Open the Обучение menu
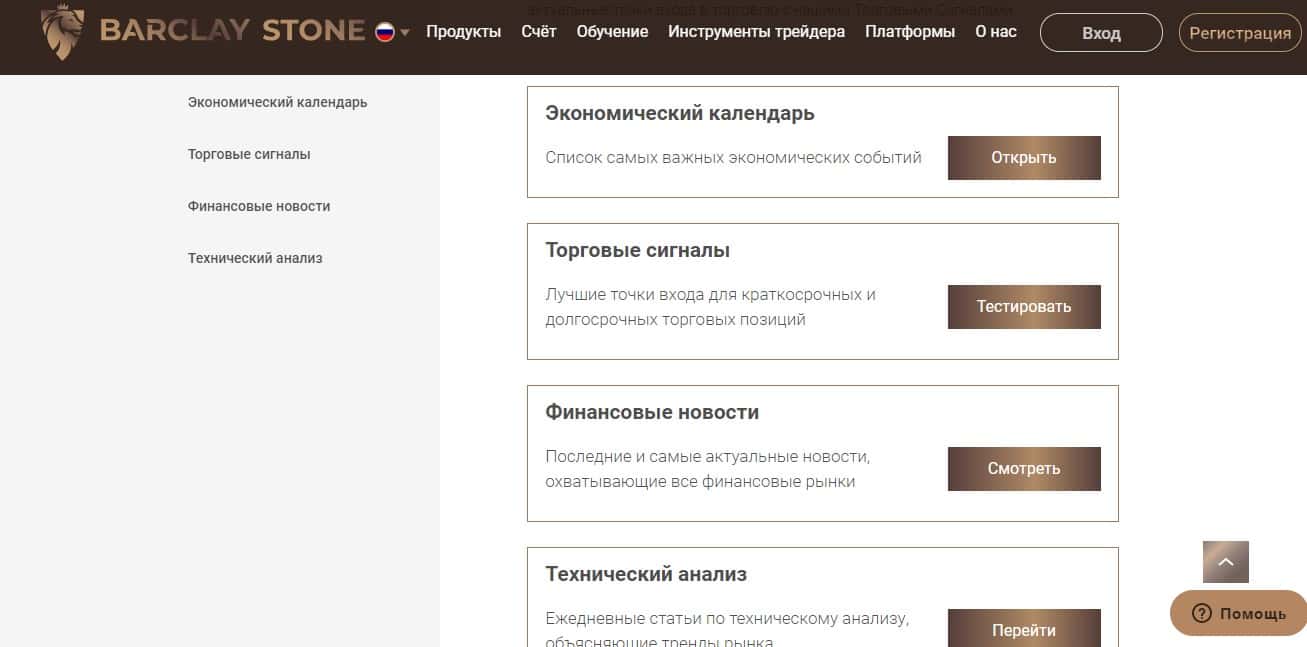Screen dimensions: 1307x647 tap(612, 31)
